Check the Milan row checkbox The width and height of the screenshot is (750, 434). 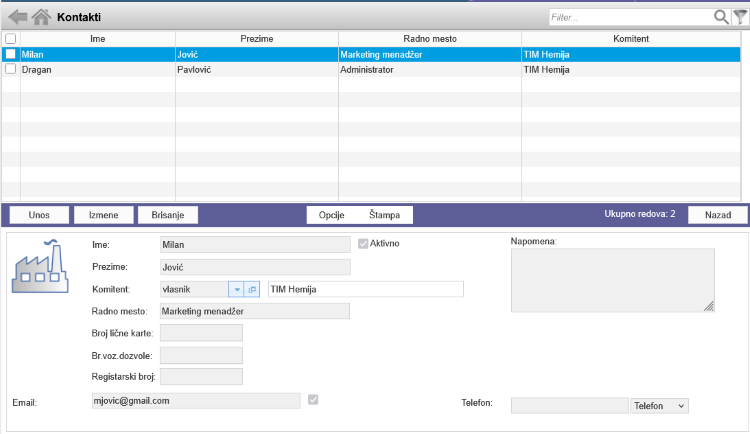click(x=11, y=54)
